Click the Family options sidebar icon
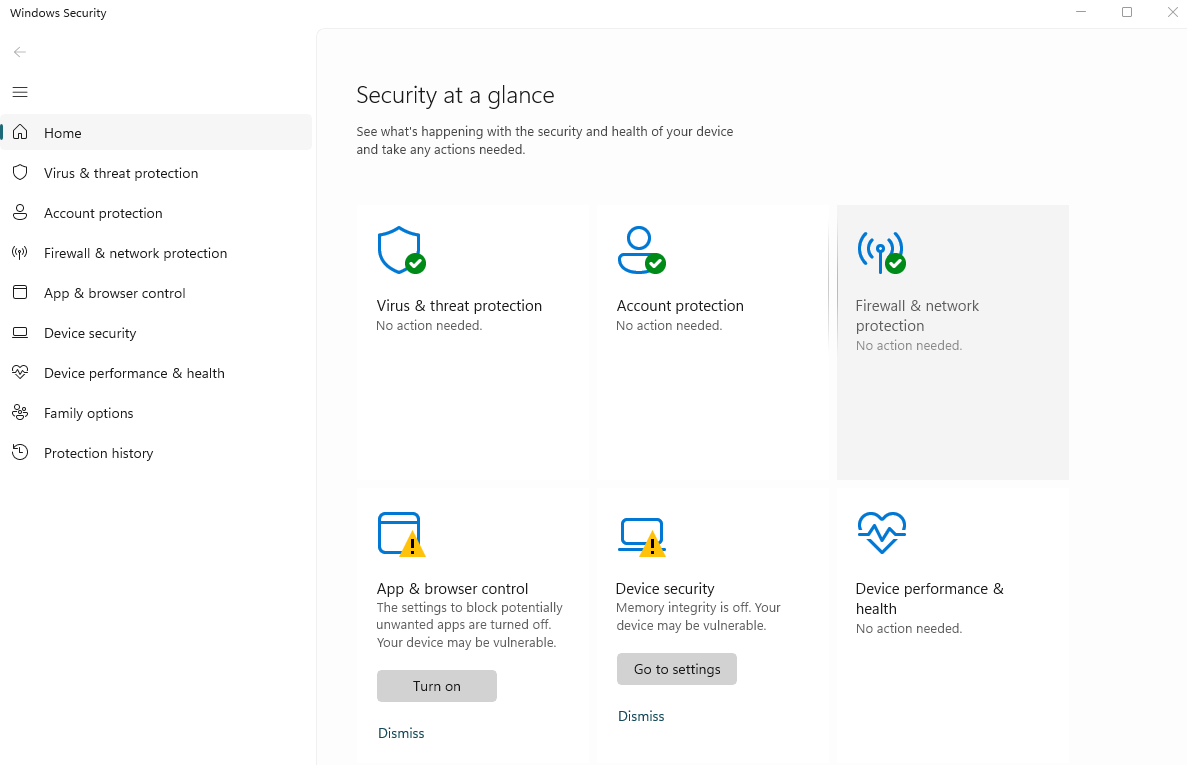The height and width of the screenshot is (765, 1187). coord(19,413)
